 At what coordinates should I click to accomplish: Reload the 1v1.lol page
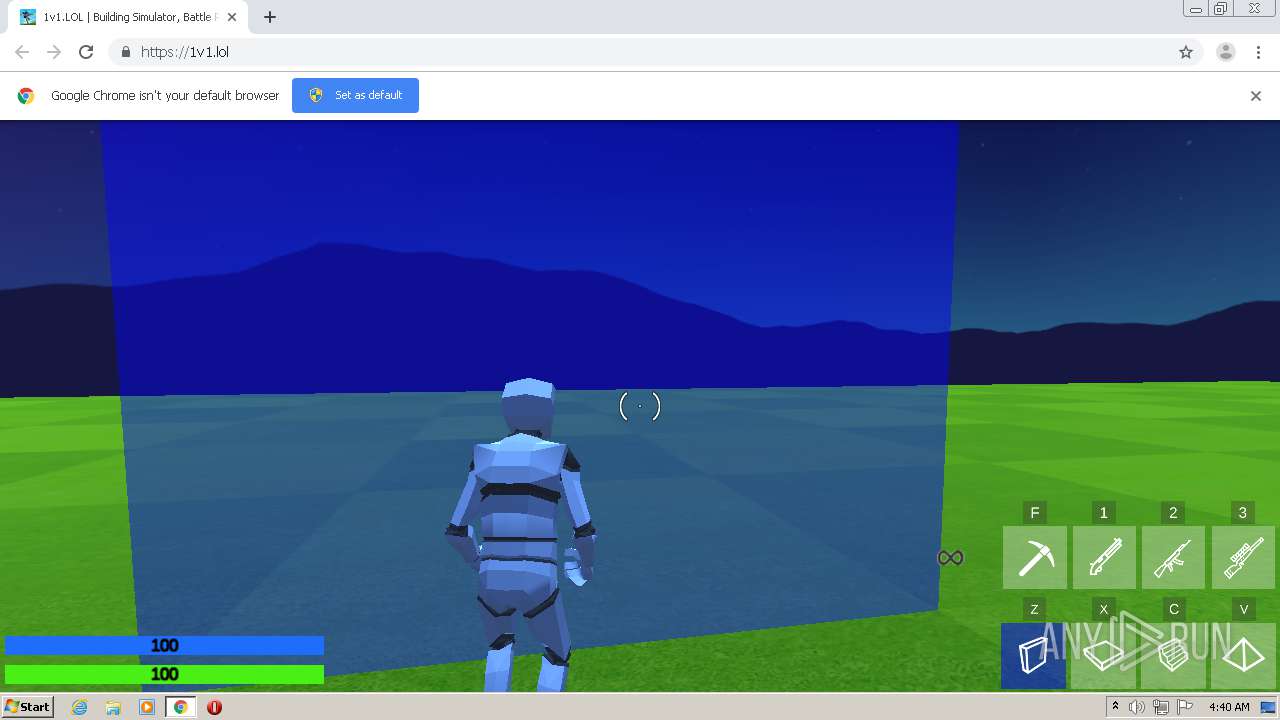pyautogui.click(x=86, y=52)
